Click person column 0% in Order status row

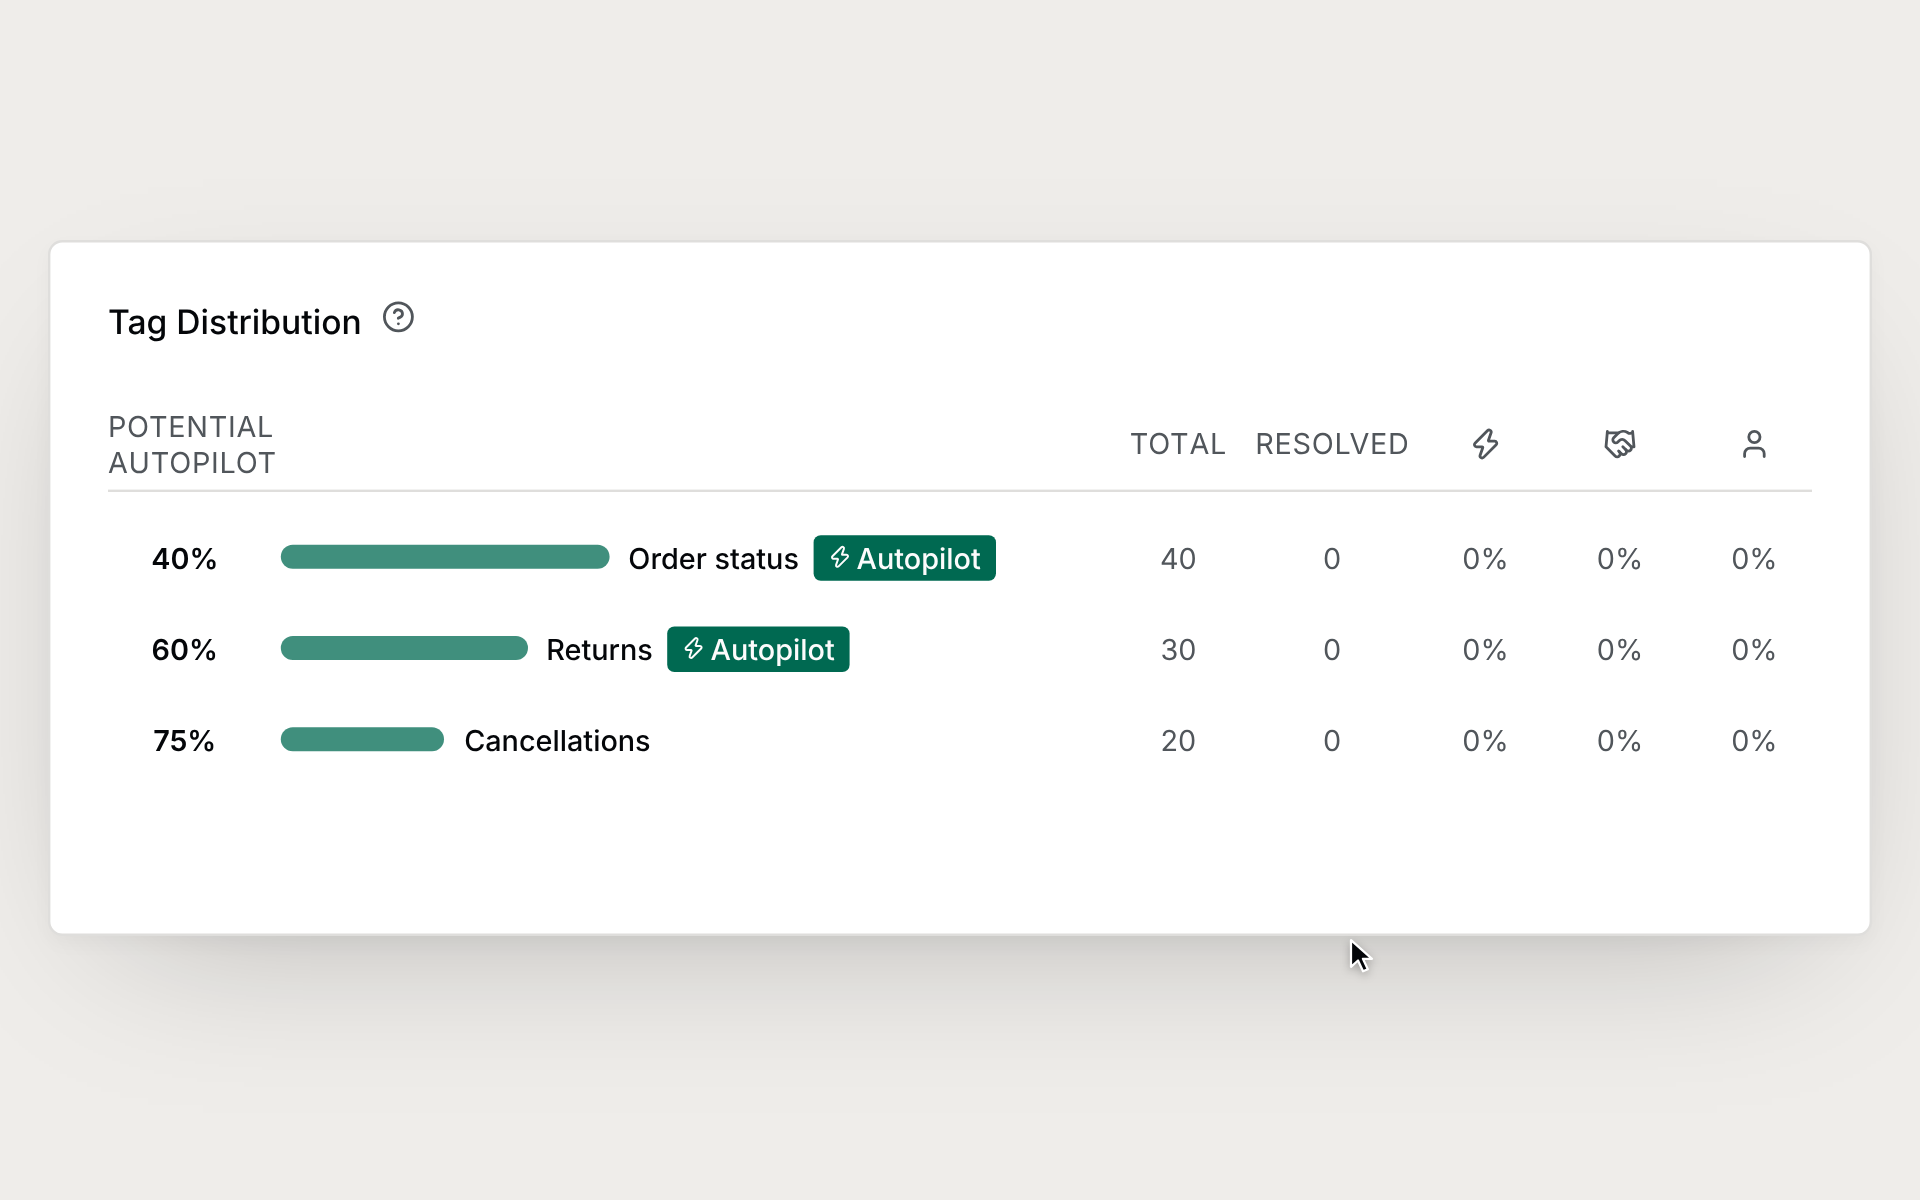[x=1754, y=559]
